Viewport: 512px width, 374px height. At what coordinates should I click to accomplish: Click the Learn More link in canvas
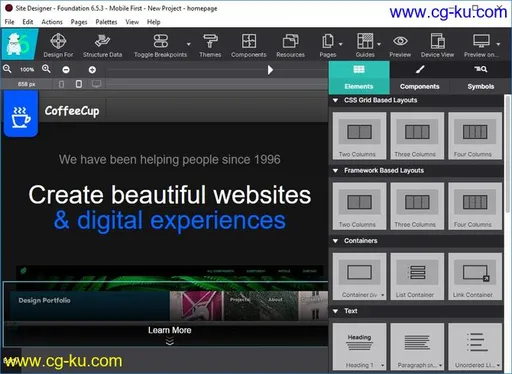(x=170, y=330)
